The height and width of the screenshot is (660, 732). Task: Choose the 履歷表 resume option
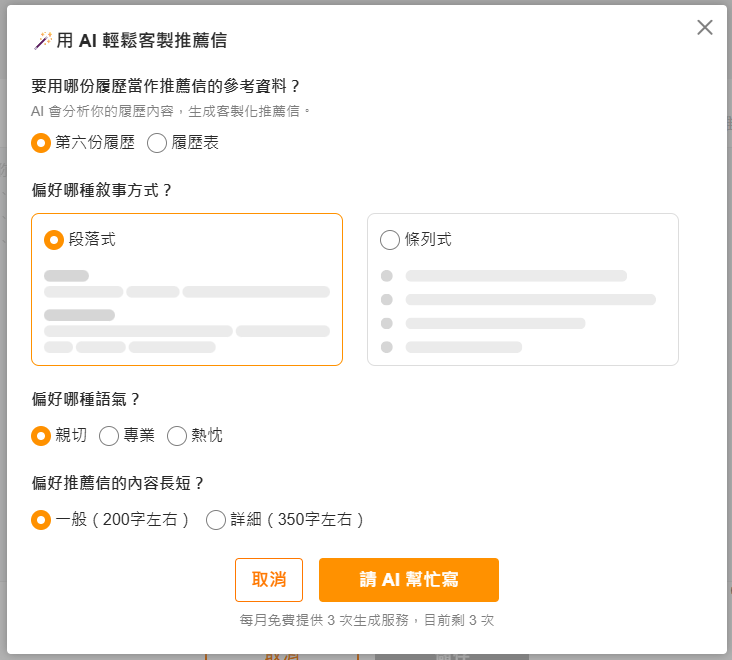[x=157, y=143]
